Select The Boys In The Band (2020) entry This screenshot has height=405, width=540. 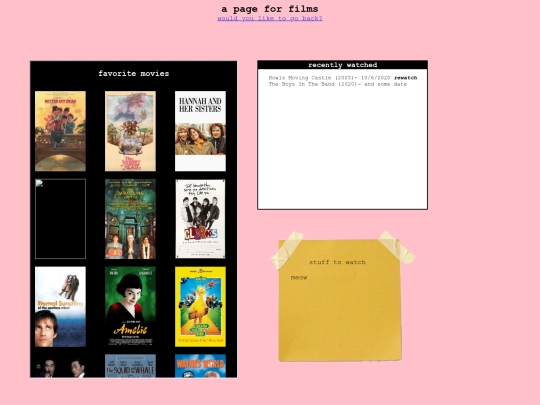click(x=338, y=84)
